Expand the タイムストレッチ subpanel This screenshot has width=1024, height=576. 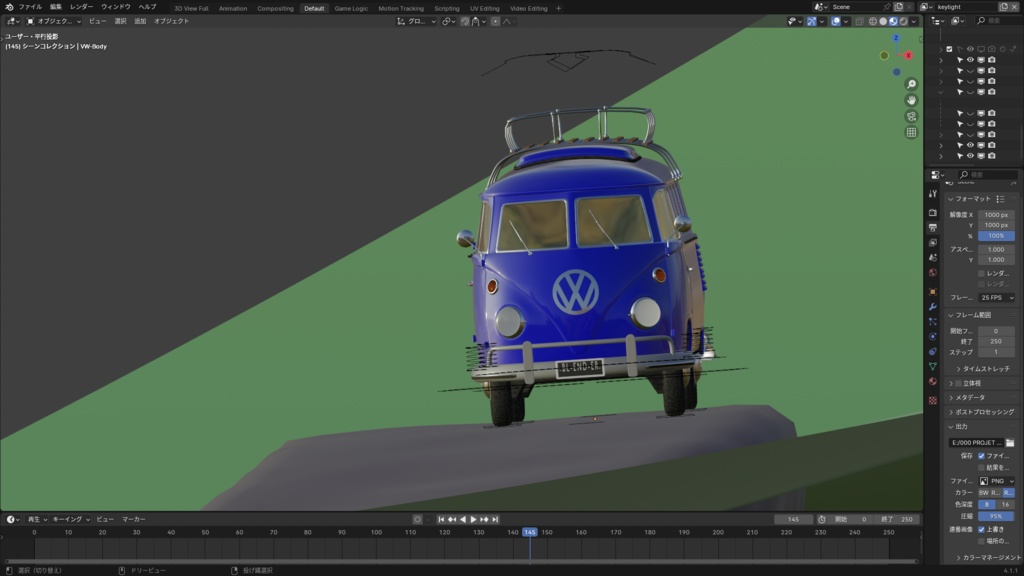[x=984, y=369]
